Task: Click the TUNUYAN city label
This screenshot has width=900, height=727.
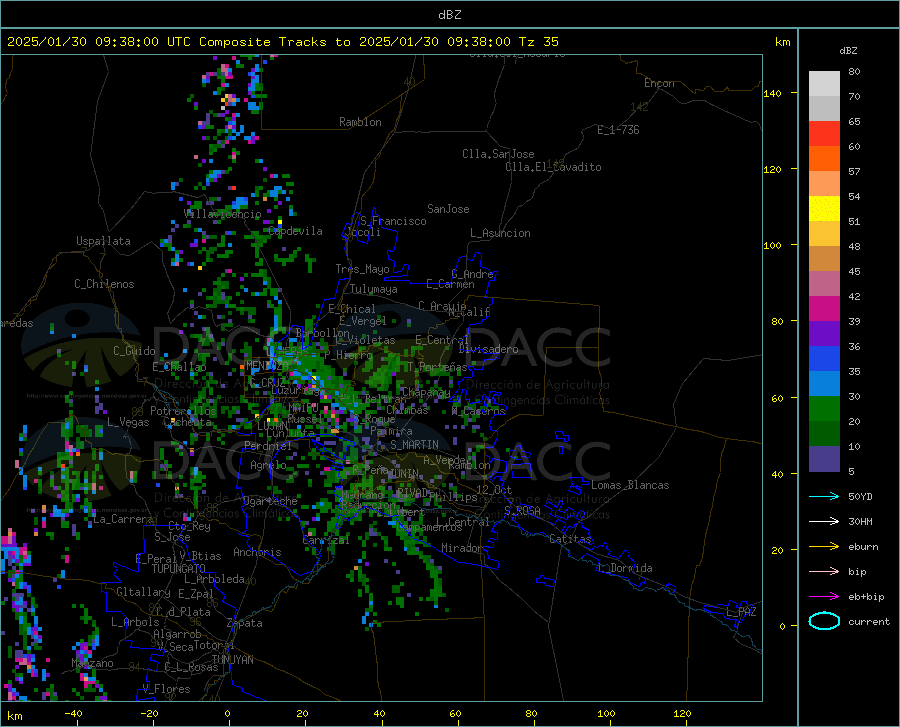Action: click(232, 660)
